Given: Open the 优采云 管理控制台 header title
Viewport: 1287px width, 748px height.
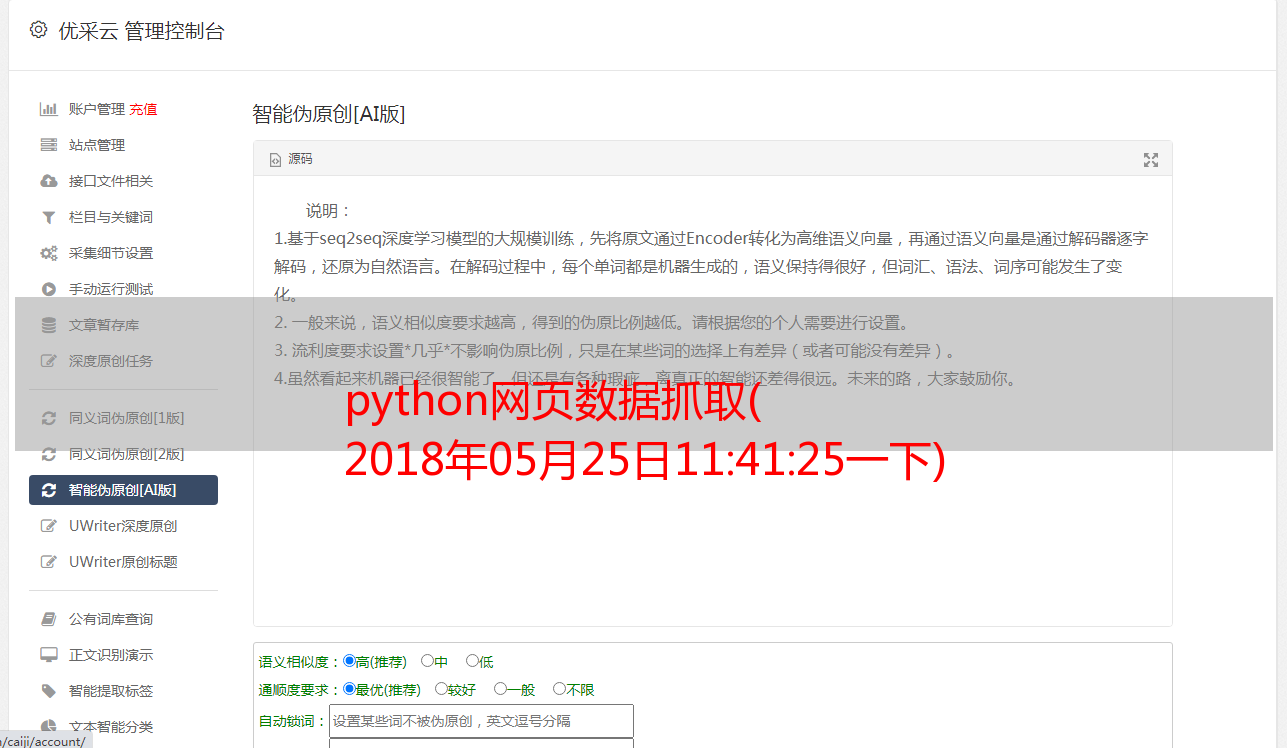Looking at the screenshot, I should (142, 31).
